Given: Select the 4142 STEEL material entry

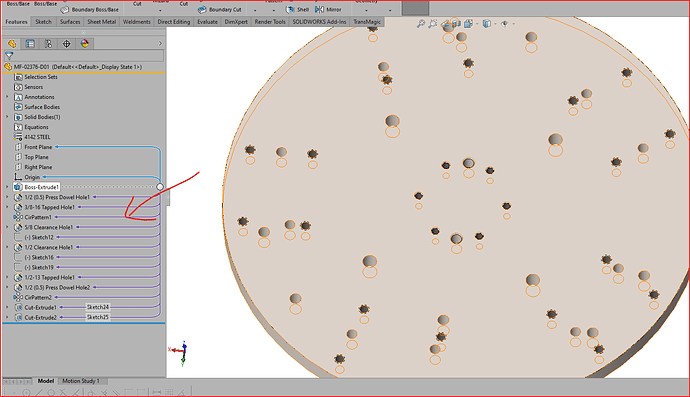Looking at the screenshot, I should [37, 137].
